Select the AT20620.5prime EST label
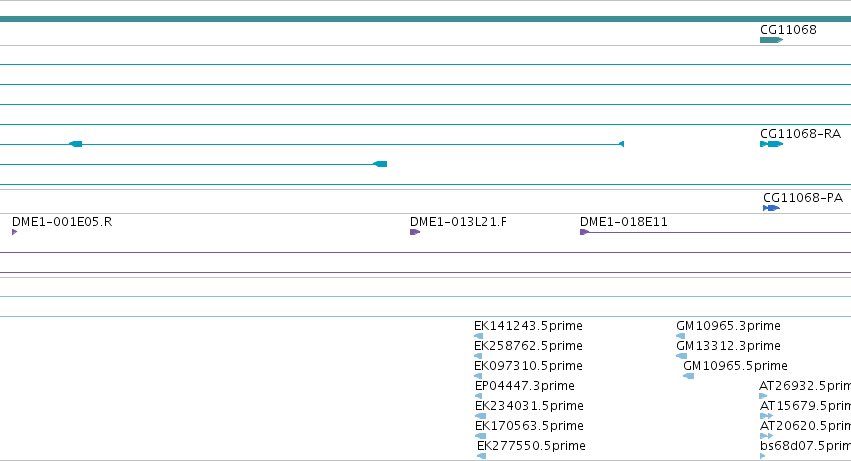 [805, 426]
